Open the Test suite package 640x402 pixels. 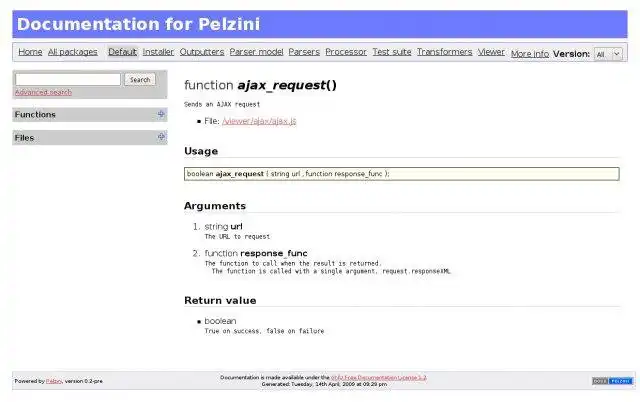coord(392,52)
